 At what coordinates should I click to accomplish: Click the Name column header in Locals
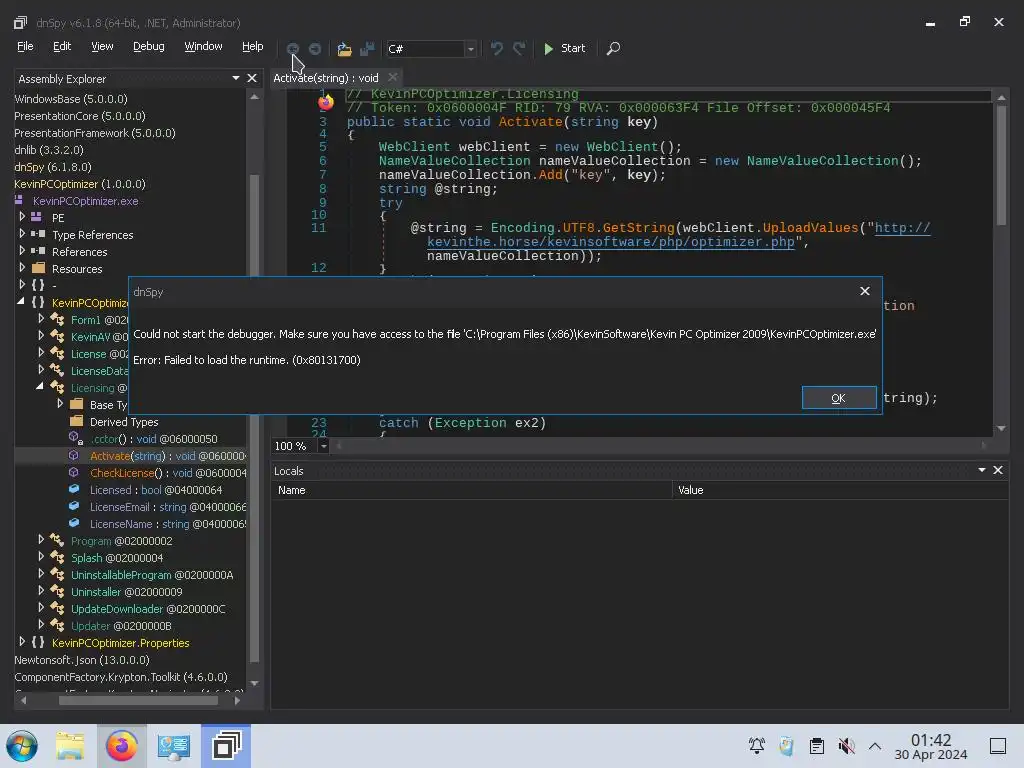[471, 490]
